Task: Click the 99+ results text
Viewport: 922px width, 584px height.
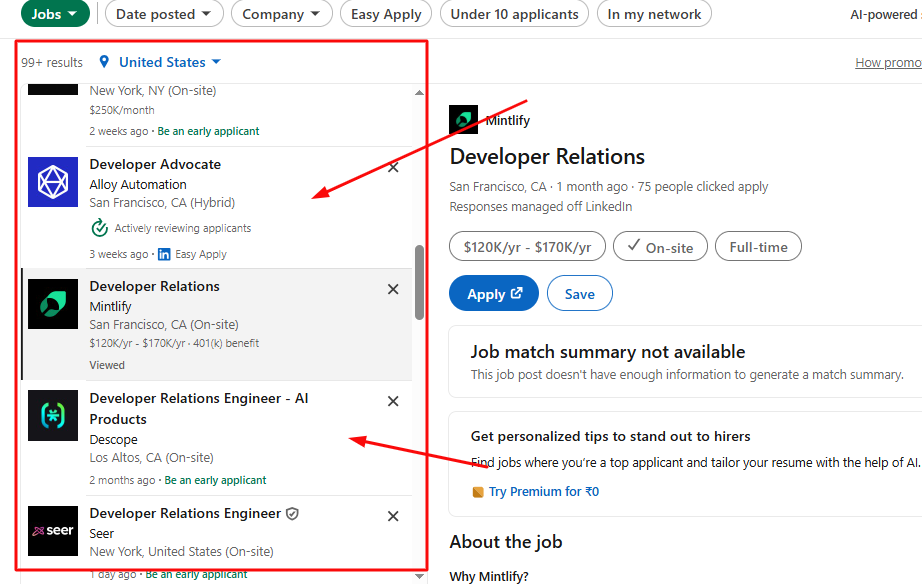Action: [x=52, y=62]
